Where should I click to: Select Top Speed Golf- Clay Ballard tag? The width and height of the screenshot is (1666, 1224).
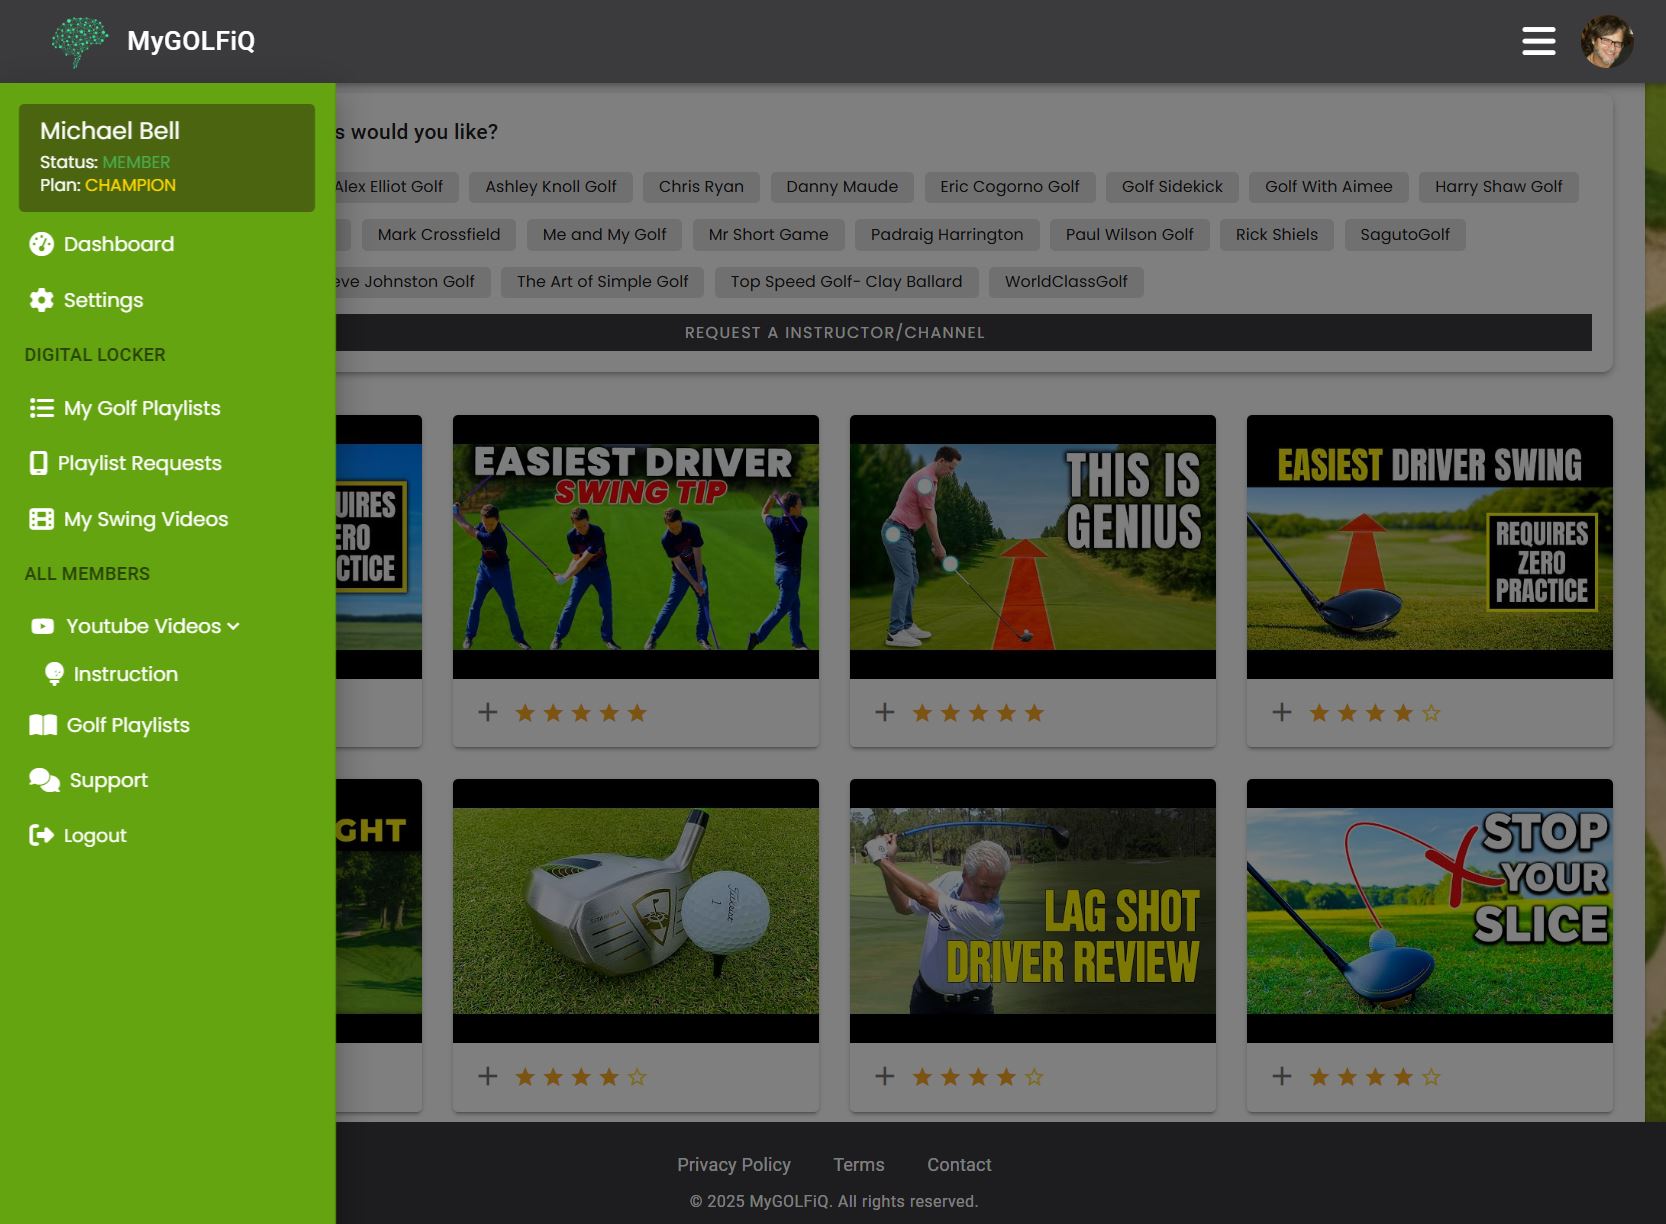coord(847,282)
